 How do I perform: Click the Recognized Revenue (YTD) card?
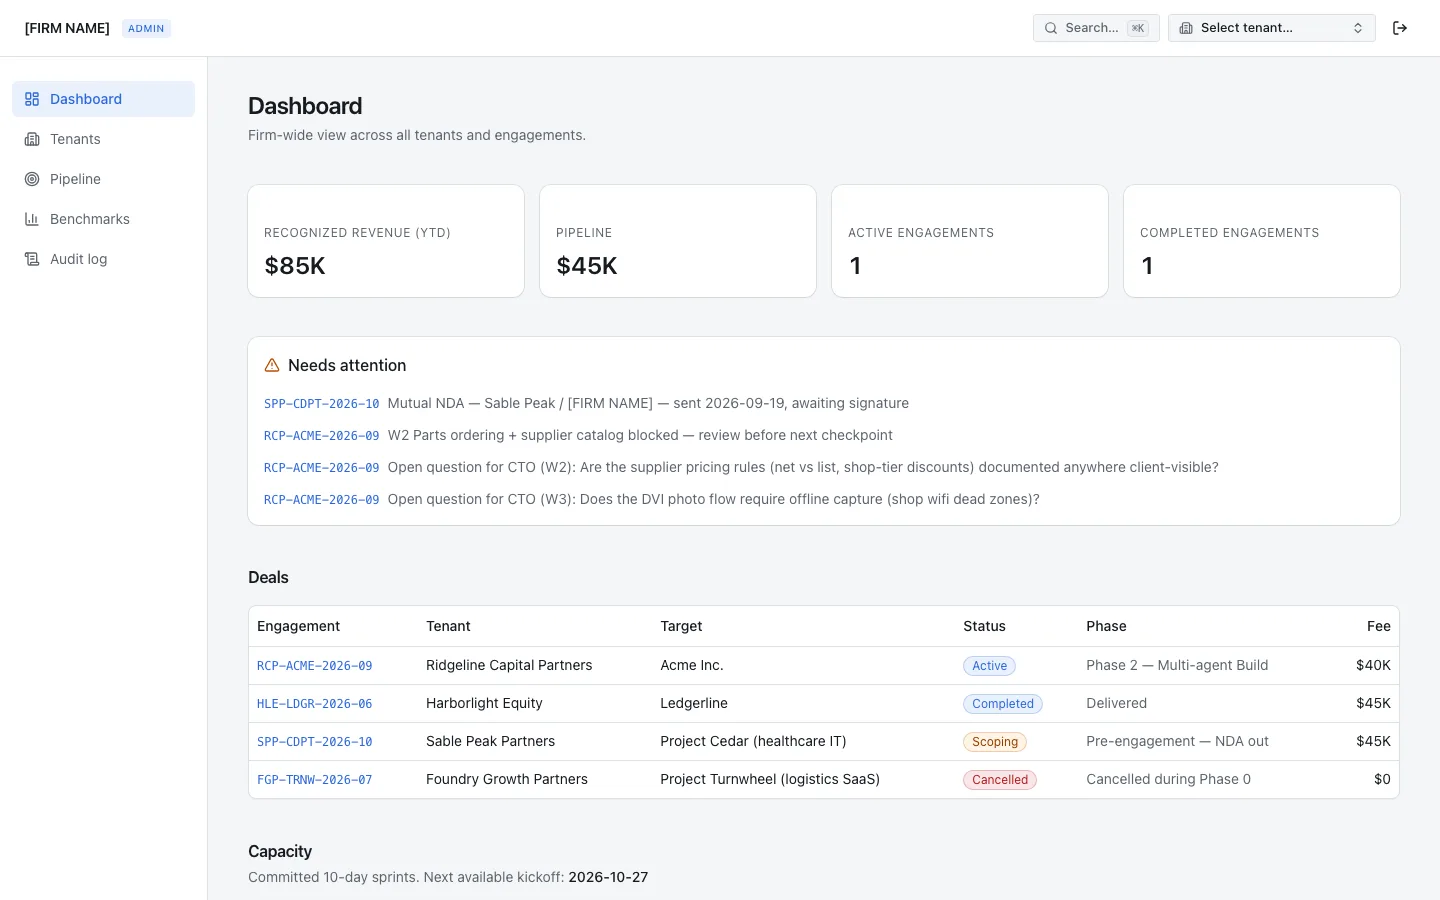click(386, 241)
